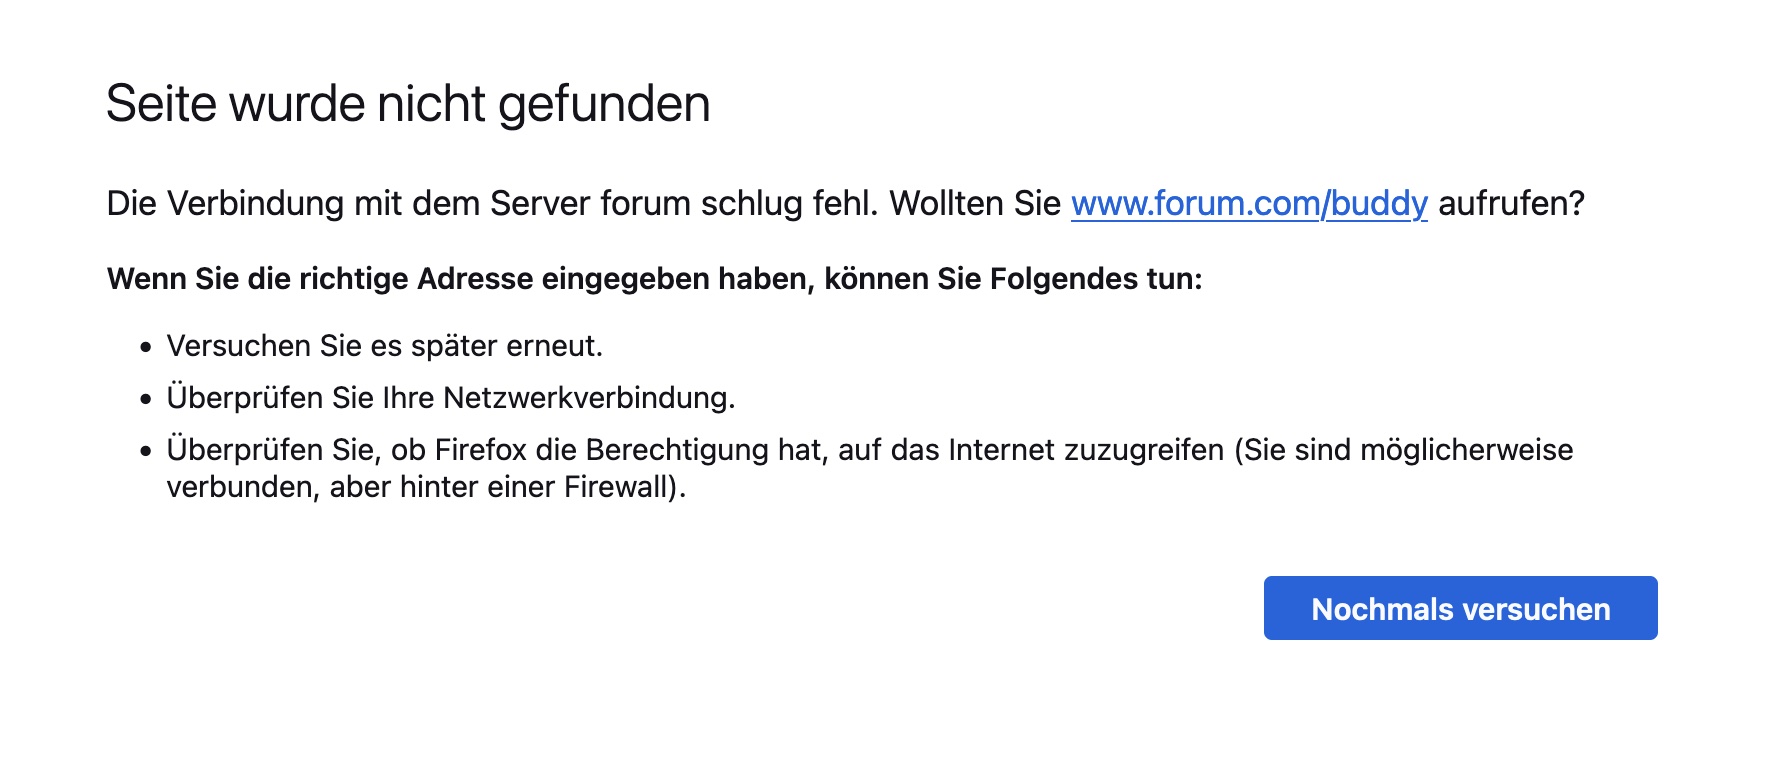Click the word "Seite" in the heading
The width and height of the screenshot is (1784, 780).
coord(160,104)
